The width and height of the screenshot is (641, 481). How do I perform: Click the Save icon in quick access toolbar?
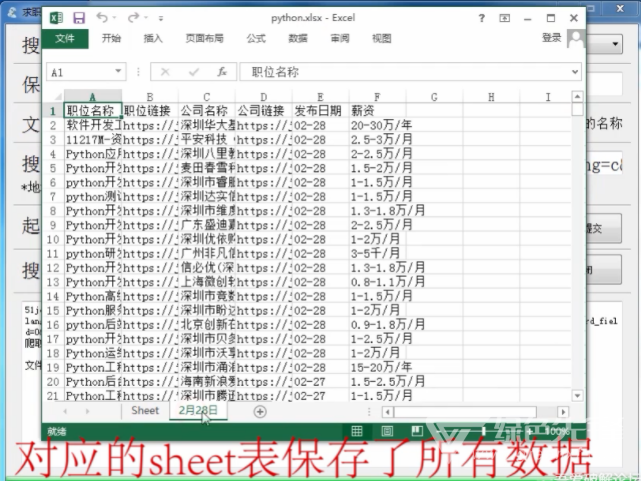click(78, 18)
